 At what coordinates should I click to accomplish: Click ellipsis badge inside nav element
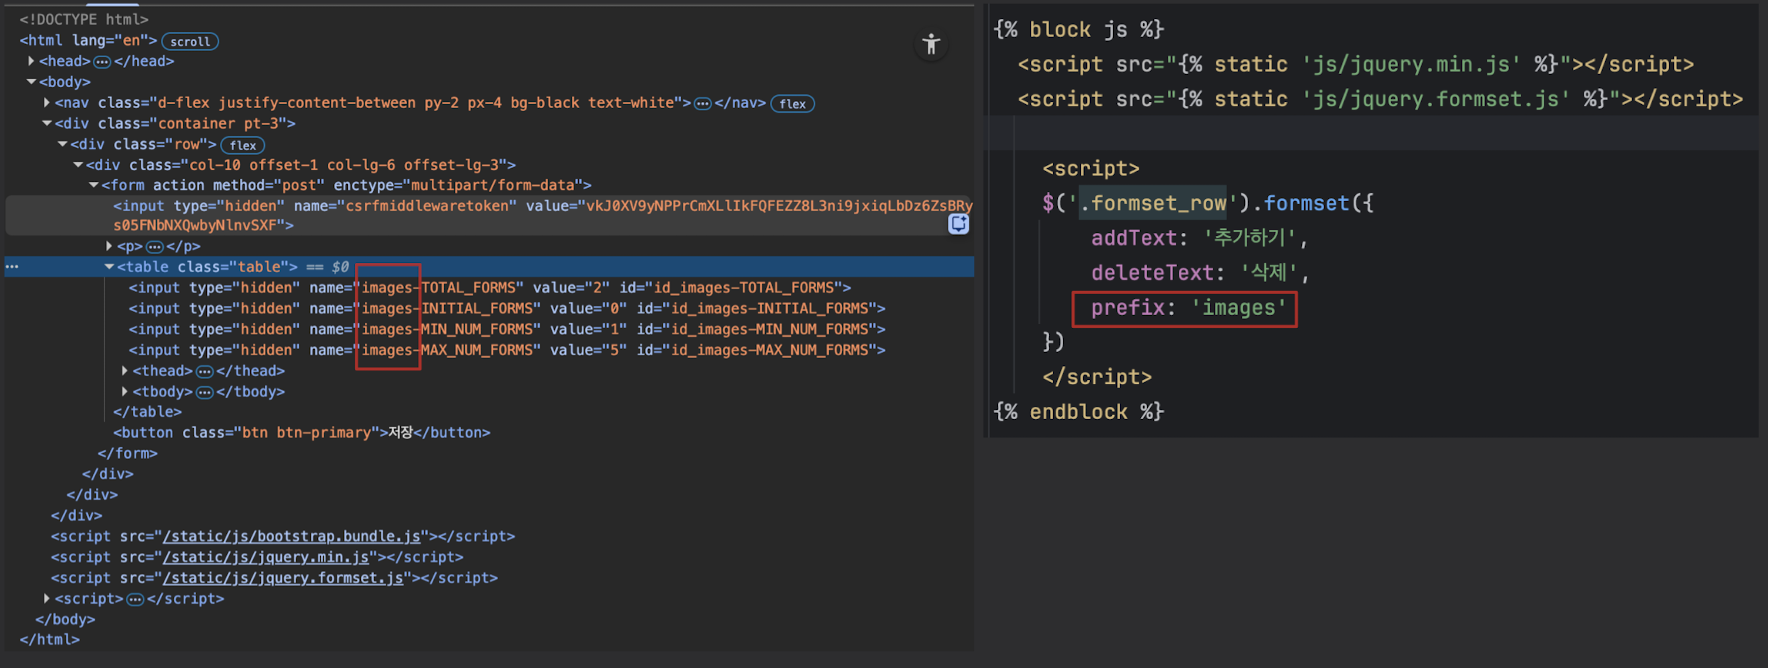click(703, 104)
